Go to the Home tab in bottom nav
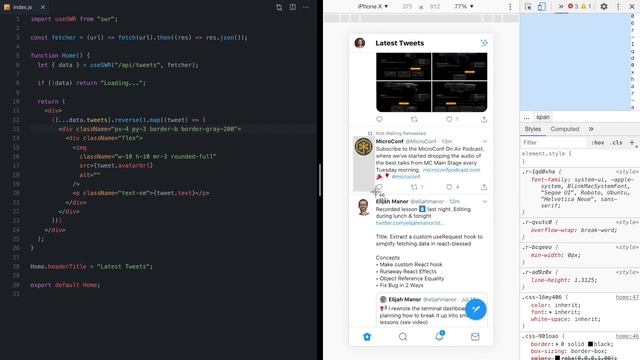 [367, 337]
